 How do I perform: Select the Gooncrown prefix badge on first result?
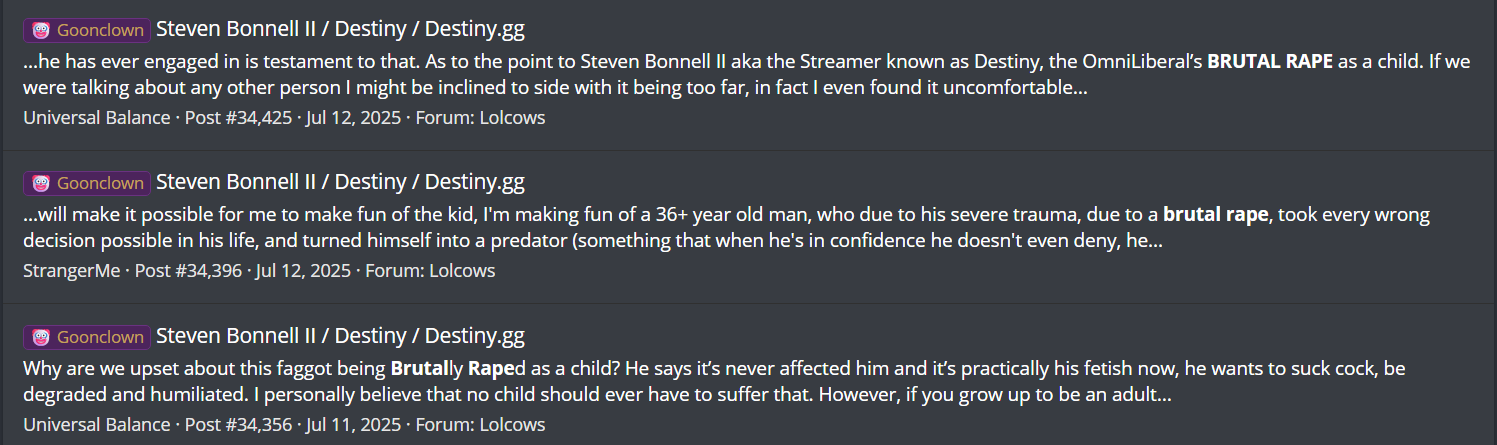87,30
